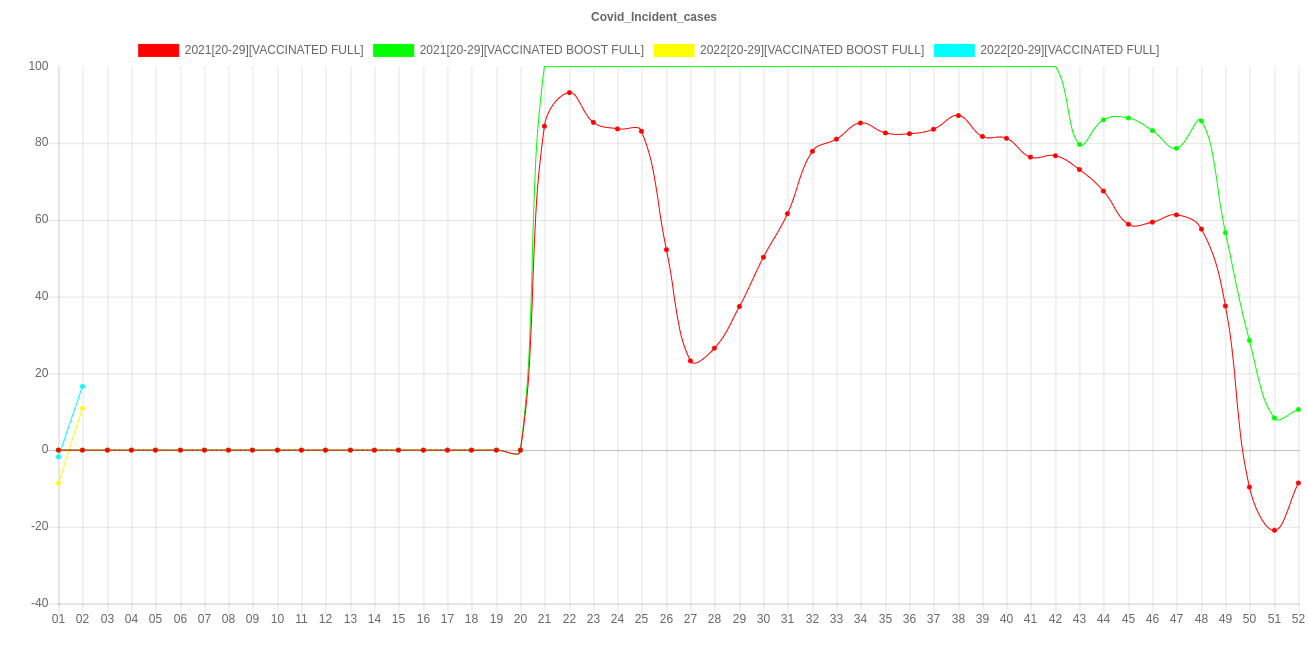Click the chart title Covid_incident_cases
1308x654 pixels.
(x=653, y=17)
